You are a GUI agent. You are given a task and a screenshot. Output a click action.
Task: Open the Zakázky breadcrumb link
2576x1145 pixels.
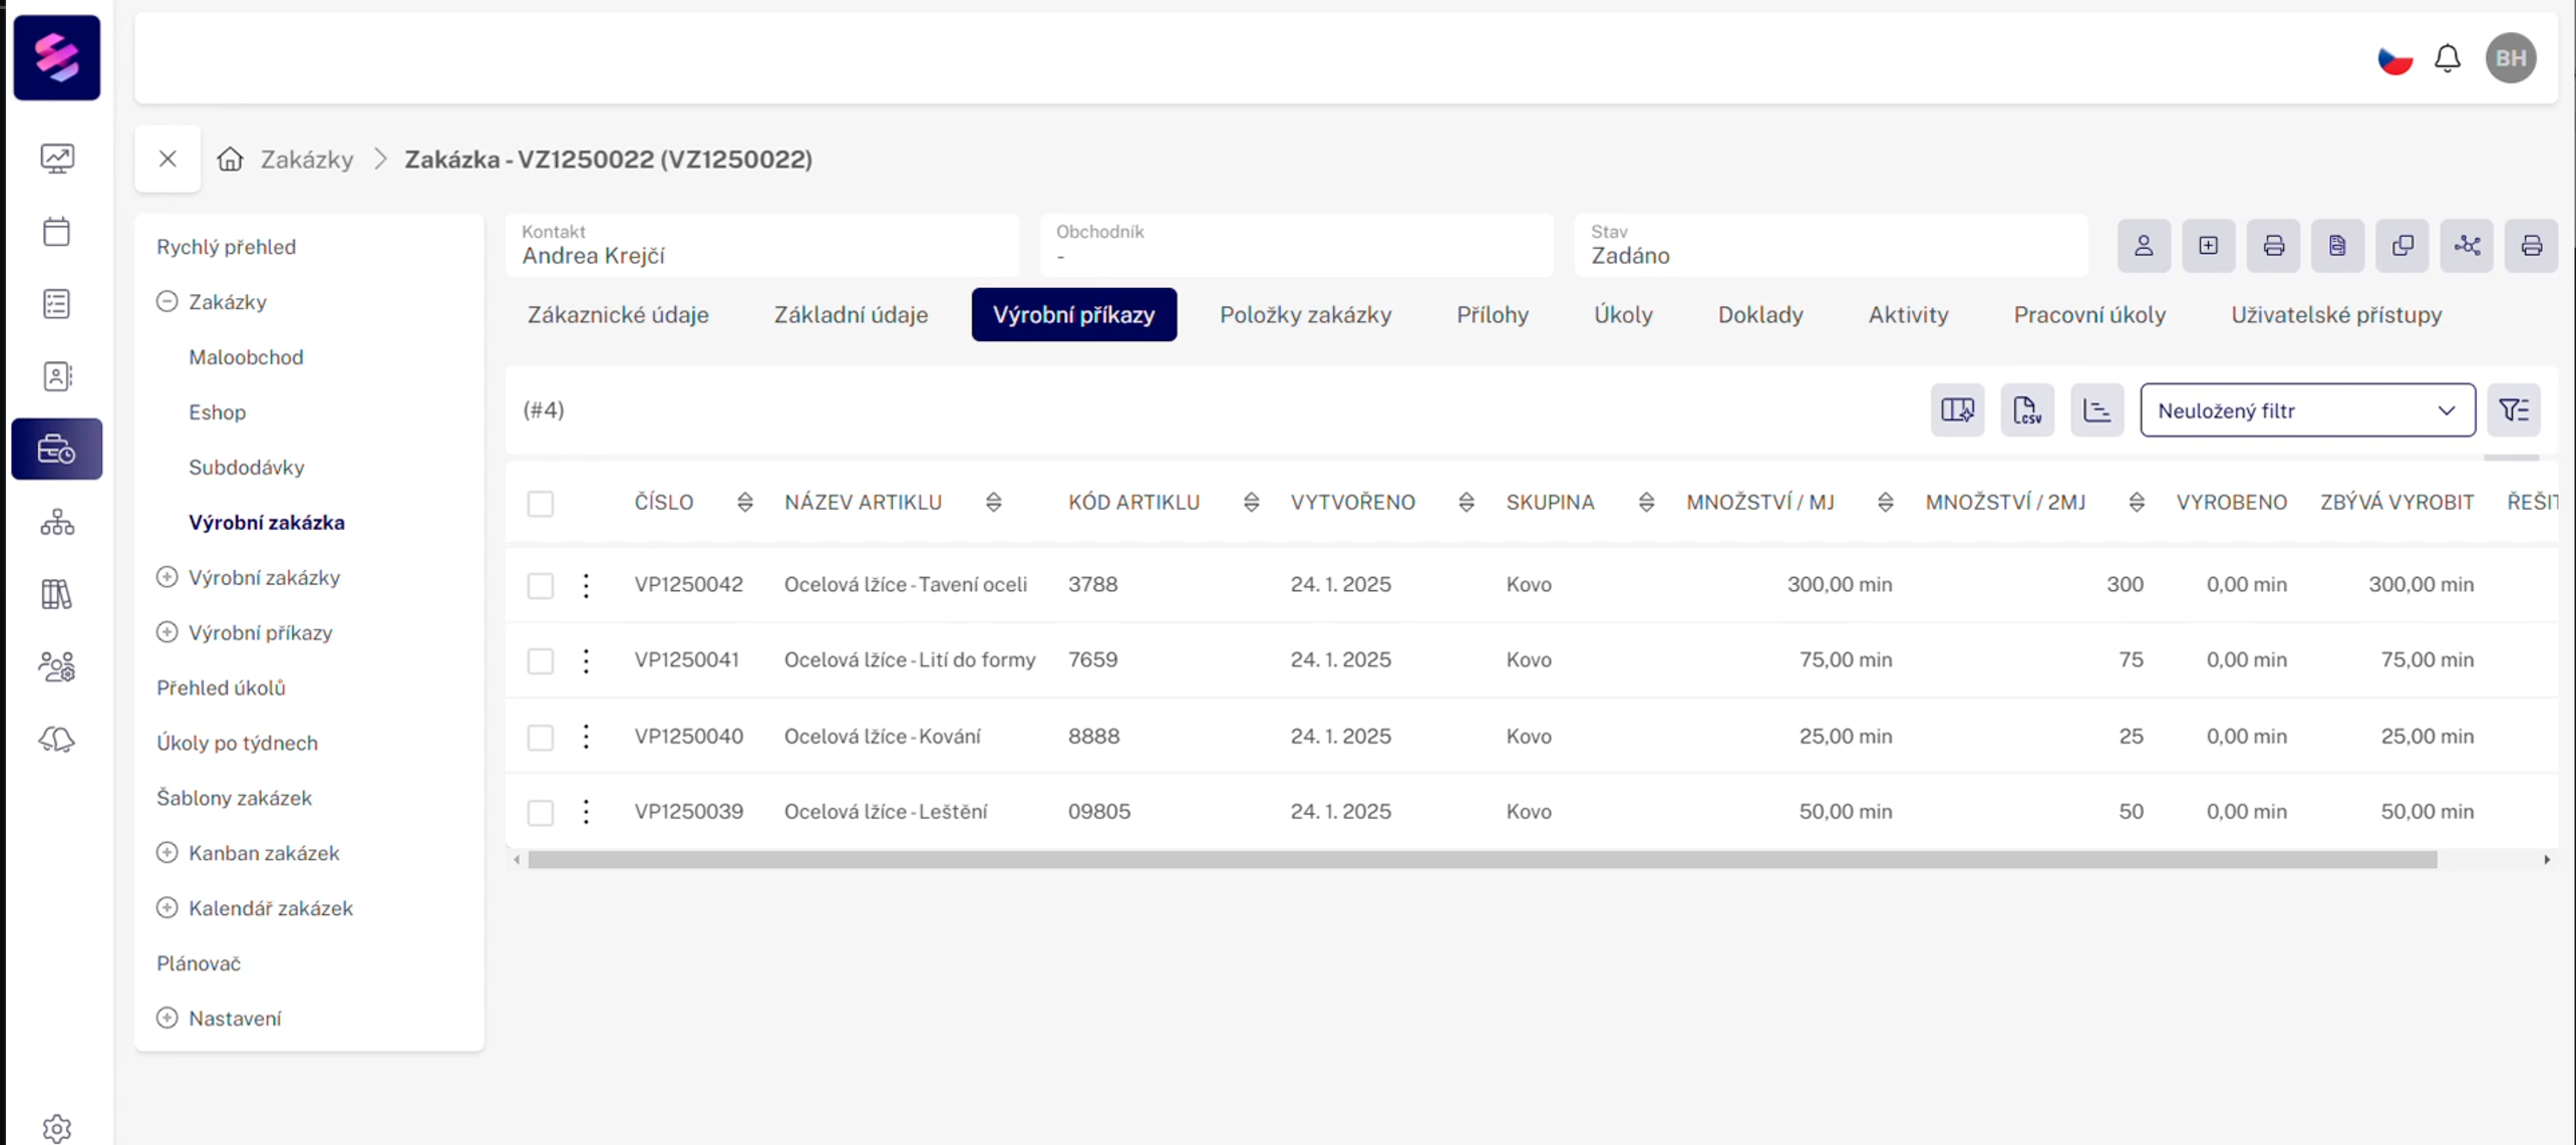307,159
